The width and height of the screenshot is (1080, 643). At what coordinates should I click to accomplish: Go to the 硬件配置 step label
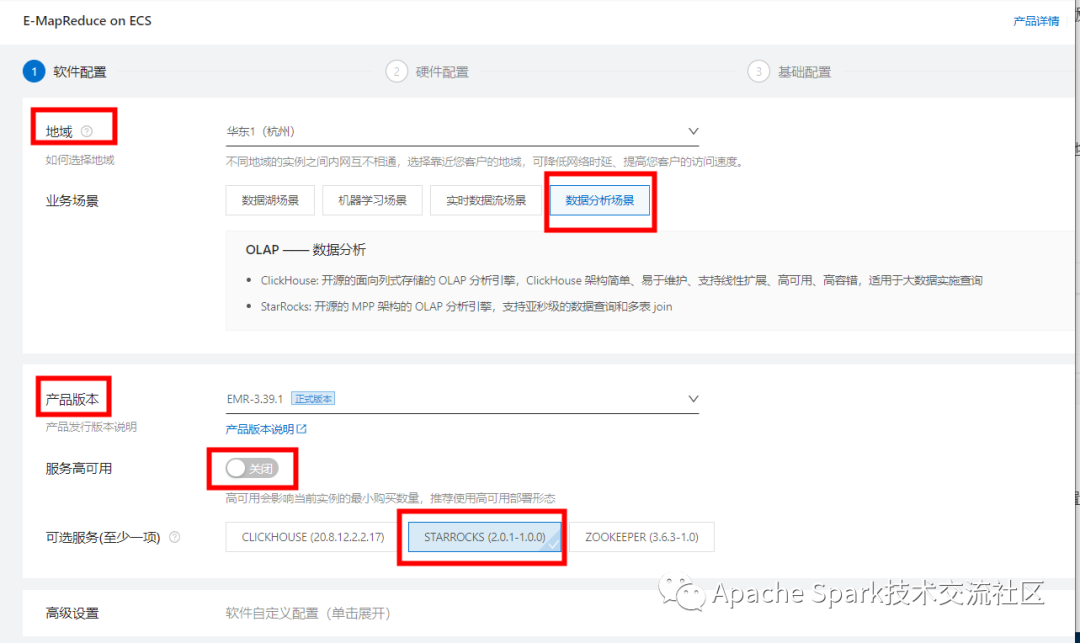(442, 72)
